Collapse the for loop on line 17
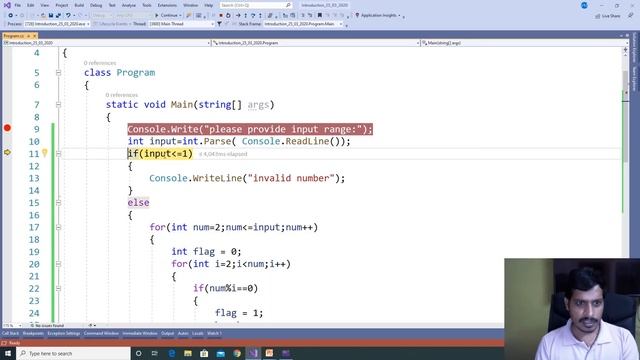Screen dimensions: 640x360 [58, 227]
